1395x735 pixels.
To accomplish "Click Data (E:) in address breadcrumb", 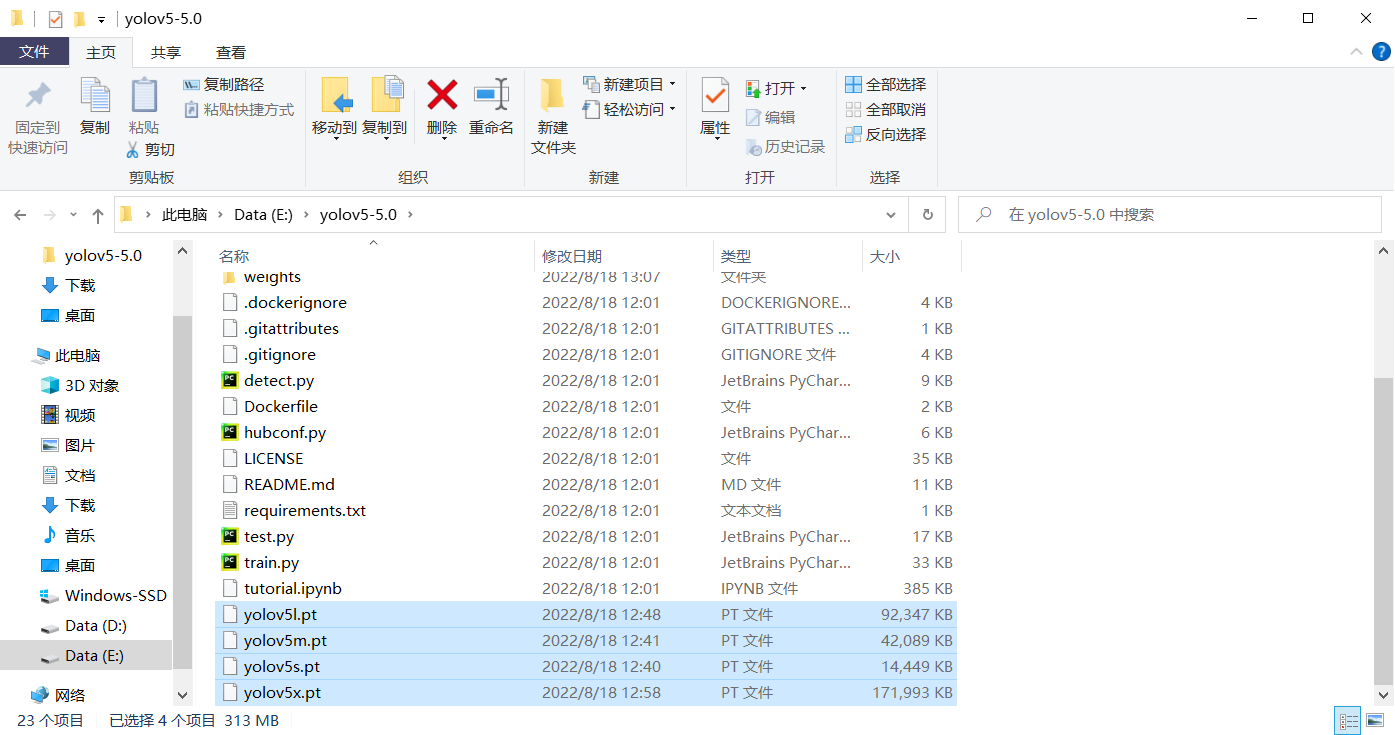I will click(263, 214).
